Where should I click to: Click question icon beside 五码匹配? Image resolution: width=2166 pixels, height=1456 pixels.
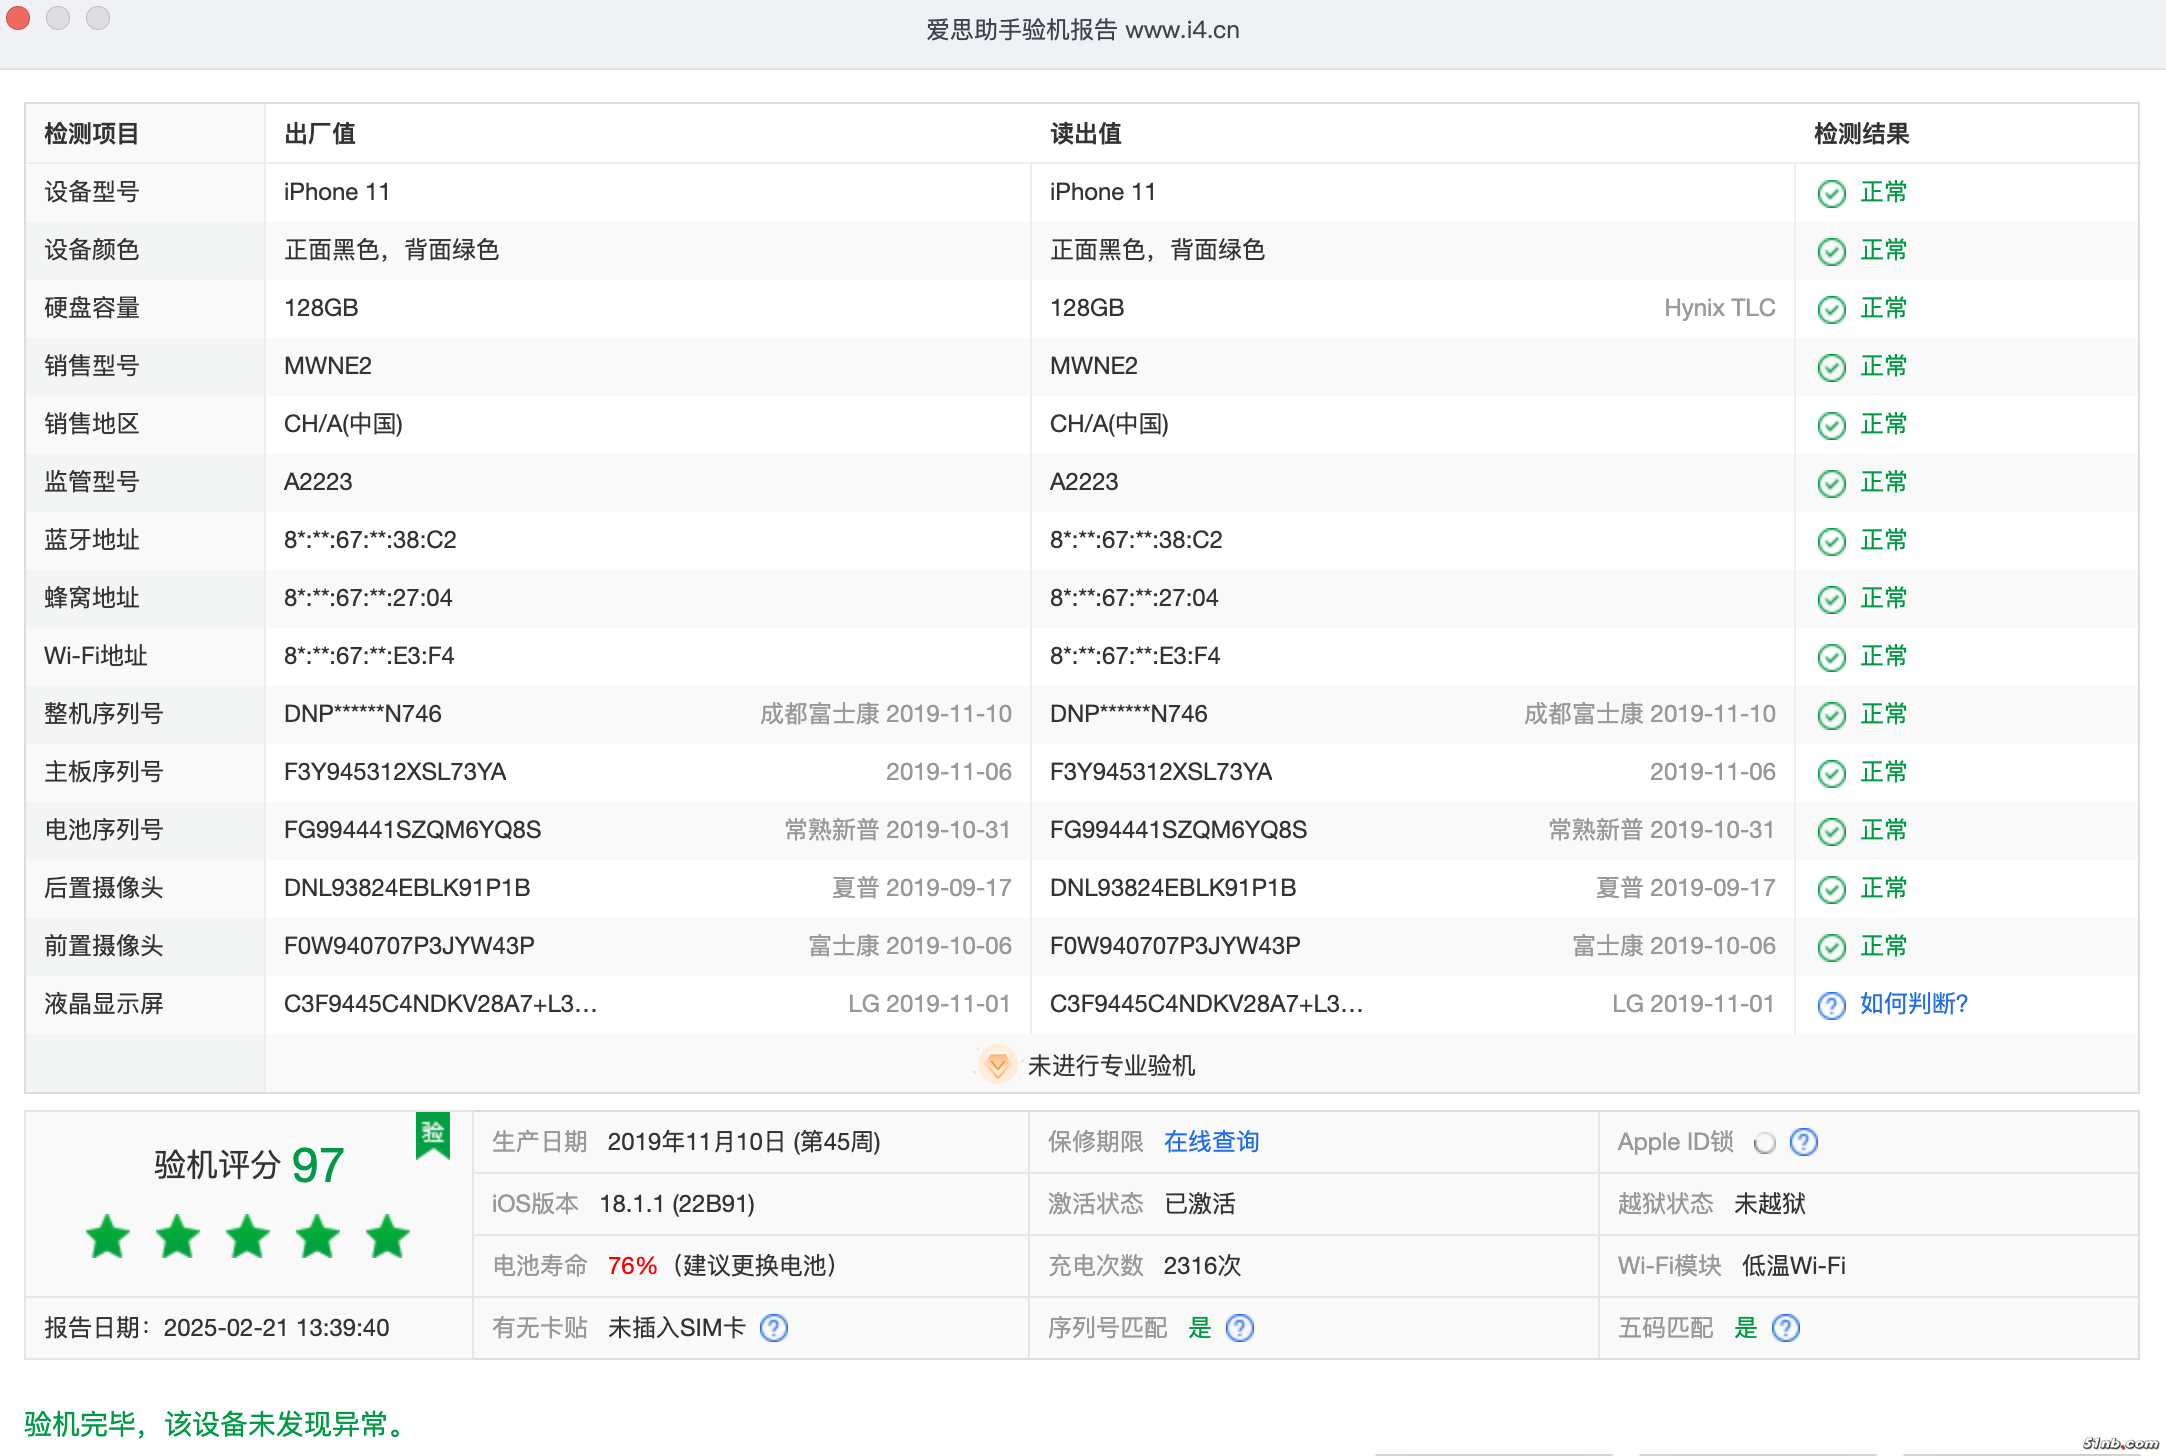tap(1785, 1328)
